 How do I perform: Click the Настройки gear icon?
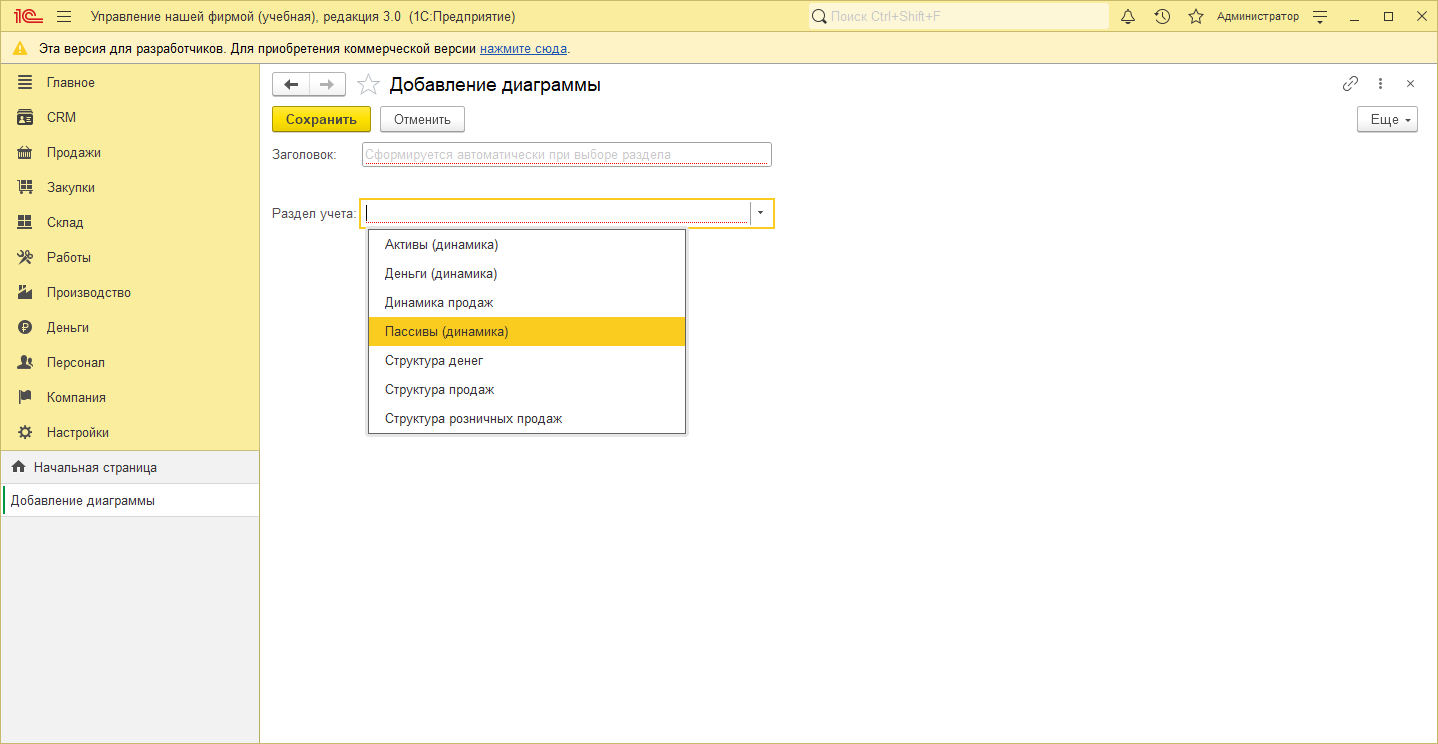tap(25, 432)
